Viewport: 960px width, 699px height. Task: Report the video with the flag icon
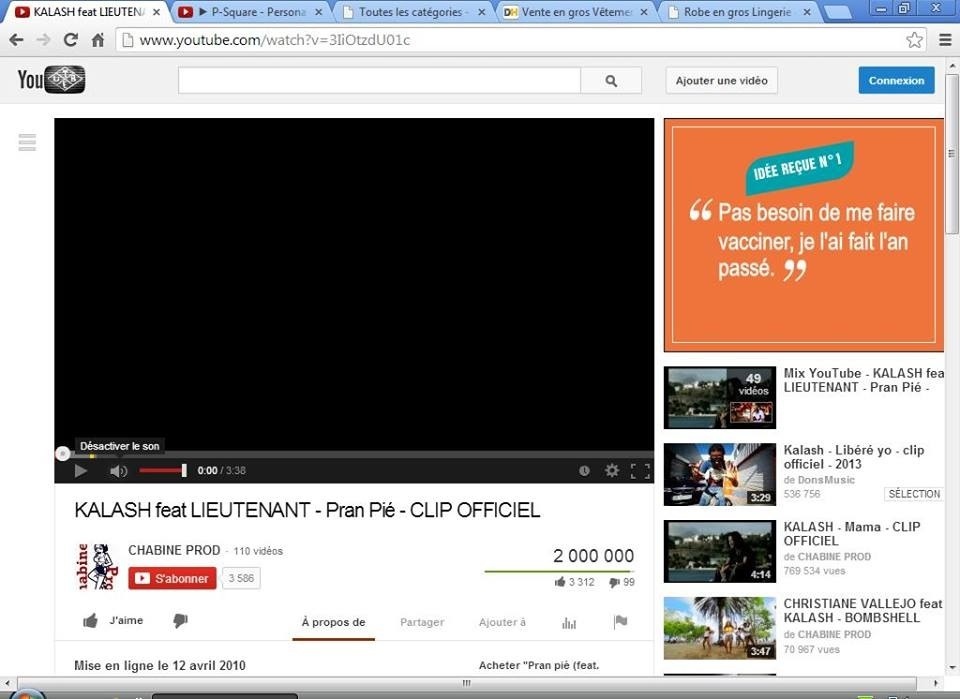pyautogui.click(x=620, y=622)
